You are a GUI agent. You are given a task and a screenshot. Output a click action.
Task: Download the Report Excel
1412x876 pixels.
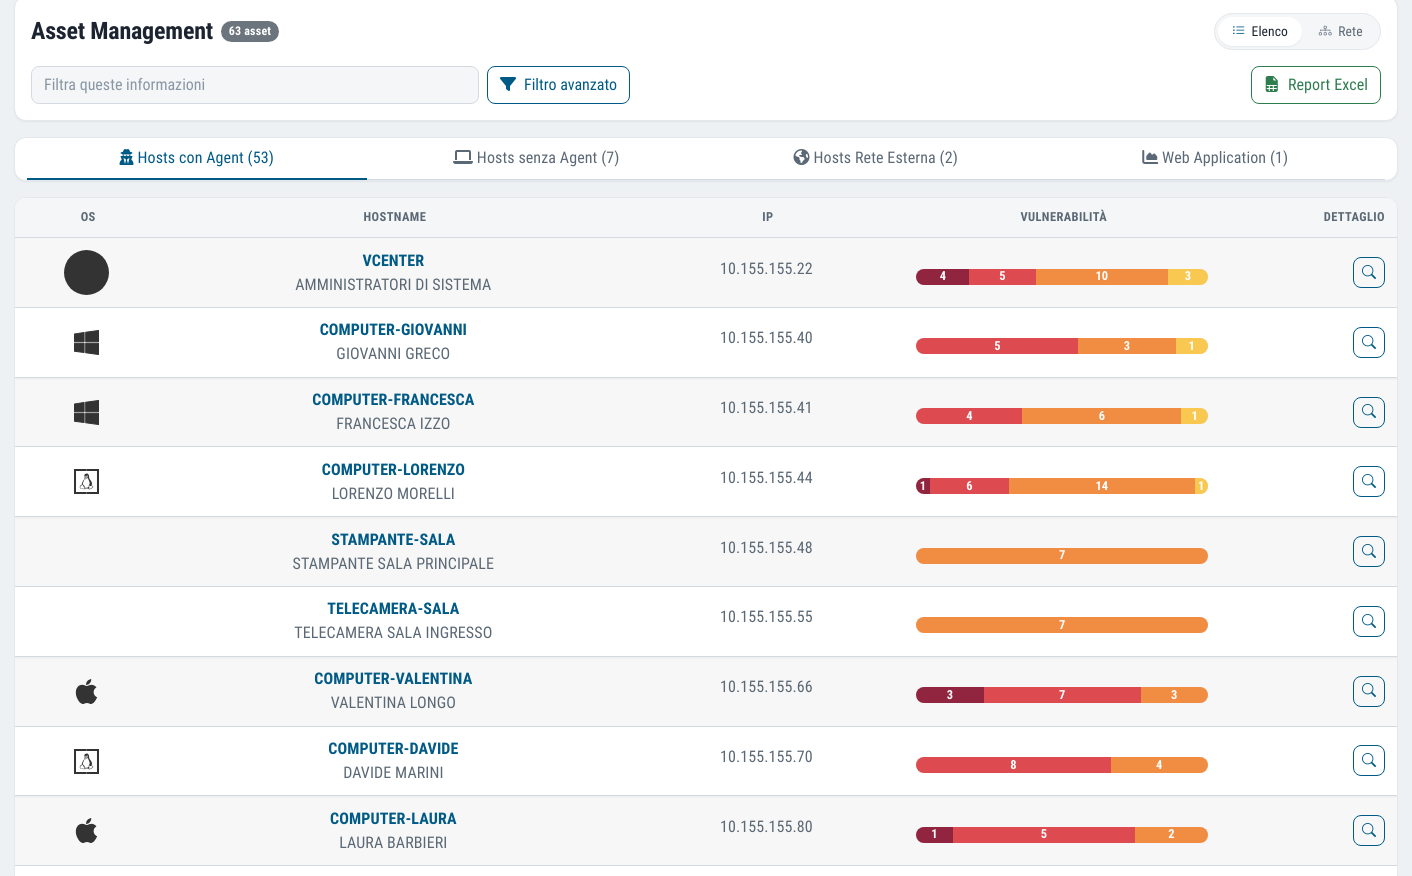click(x=1316, y=85)
